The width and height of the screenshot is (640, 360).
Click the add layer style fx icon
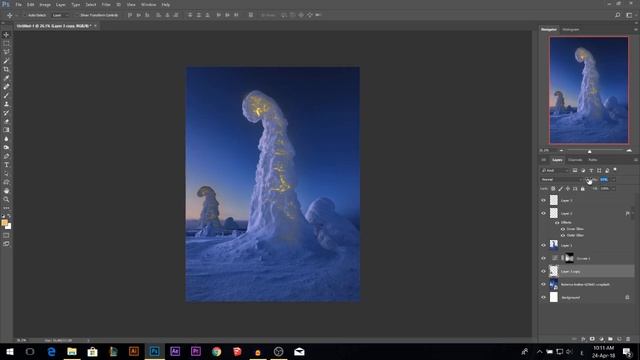pos(583,339)
